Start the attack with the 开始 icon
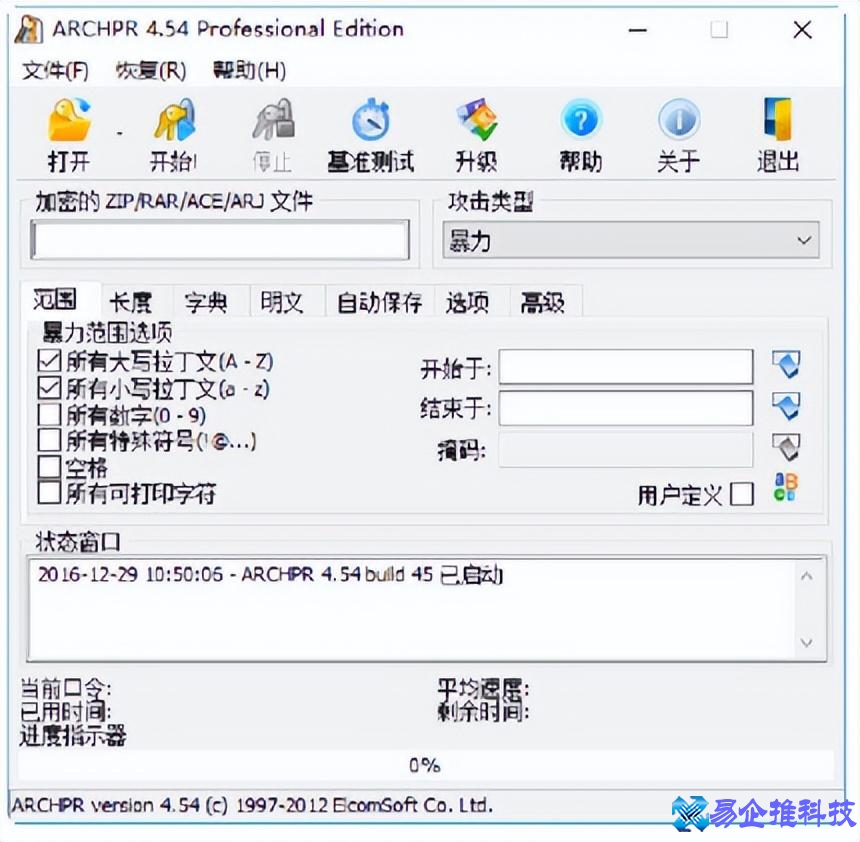 coord(173,122)
